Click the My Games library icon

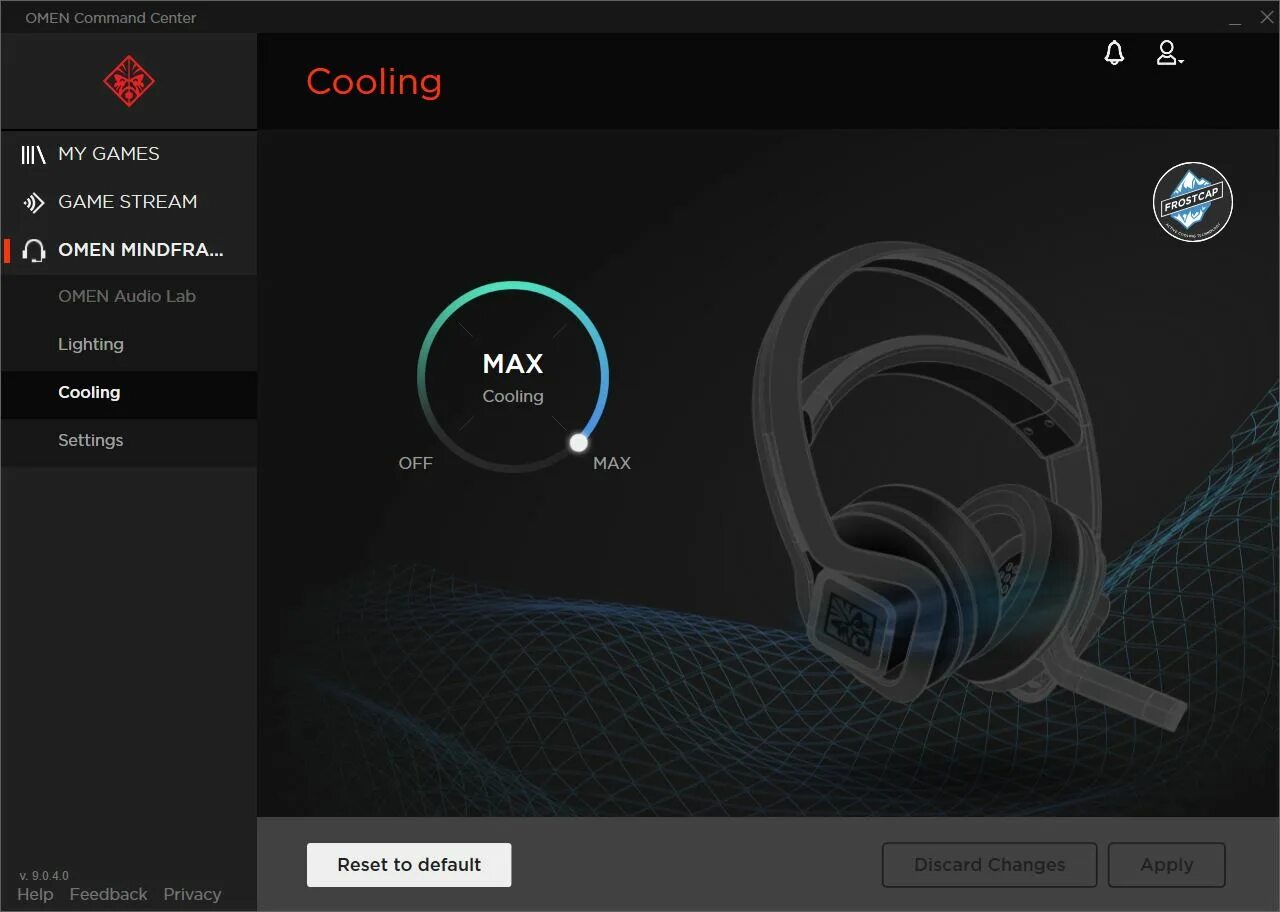(x=34, y=154)
